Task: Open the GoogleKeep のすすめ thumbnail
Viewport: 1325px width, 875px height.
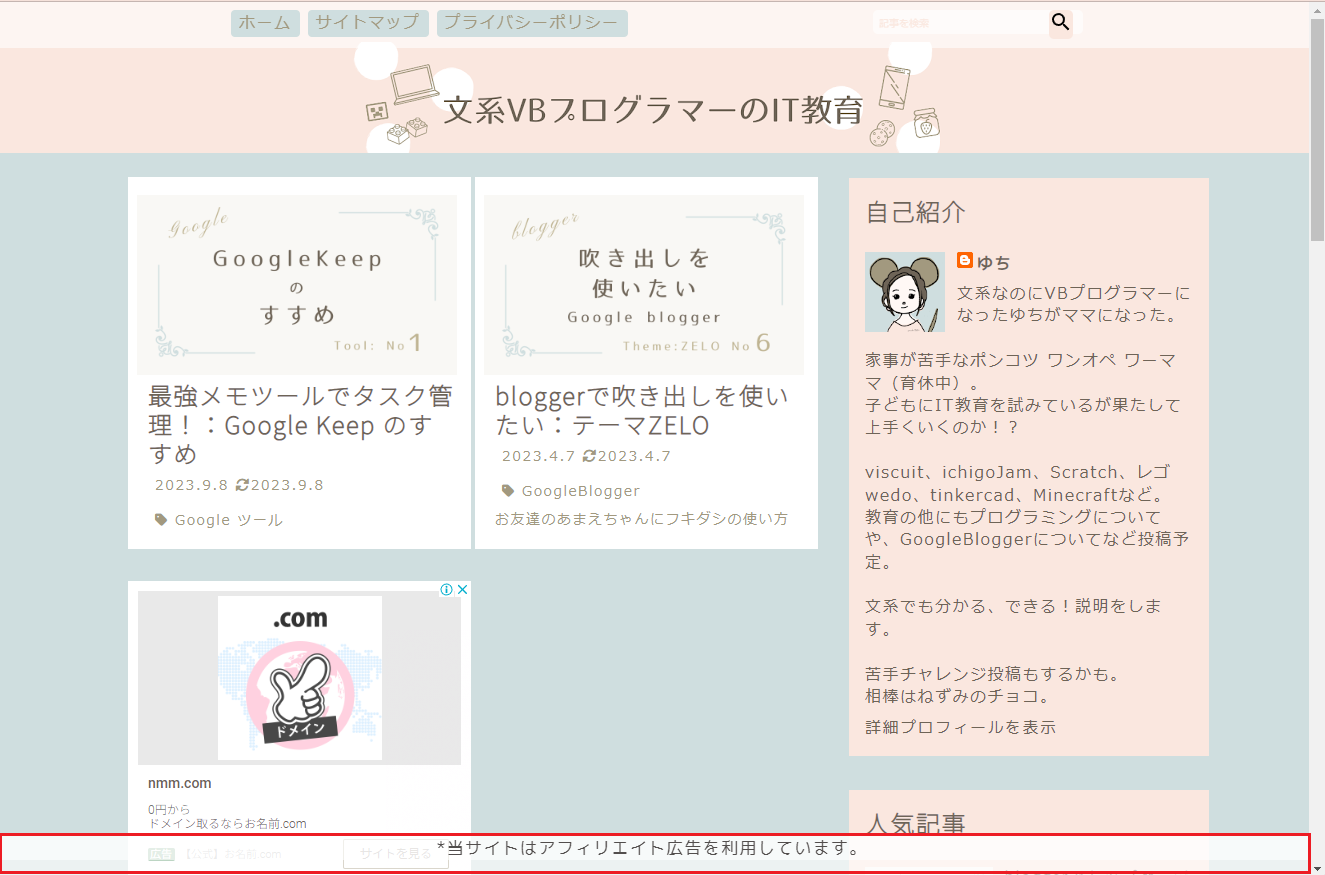Action: click(x=297, y=285)
